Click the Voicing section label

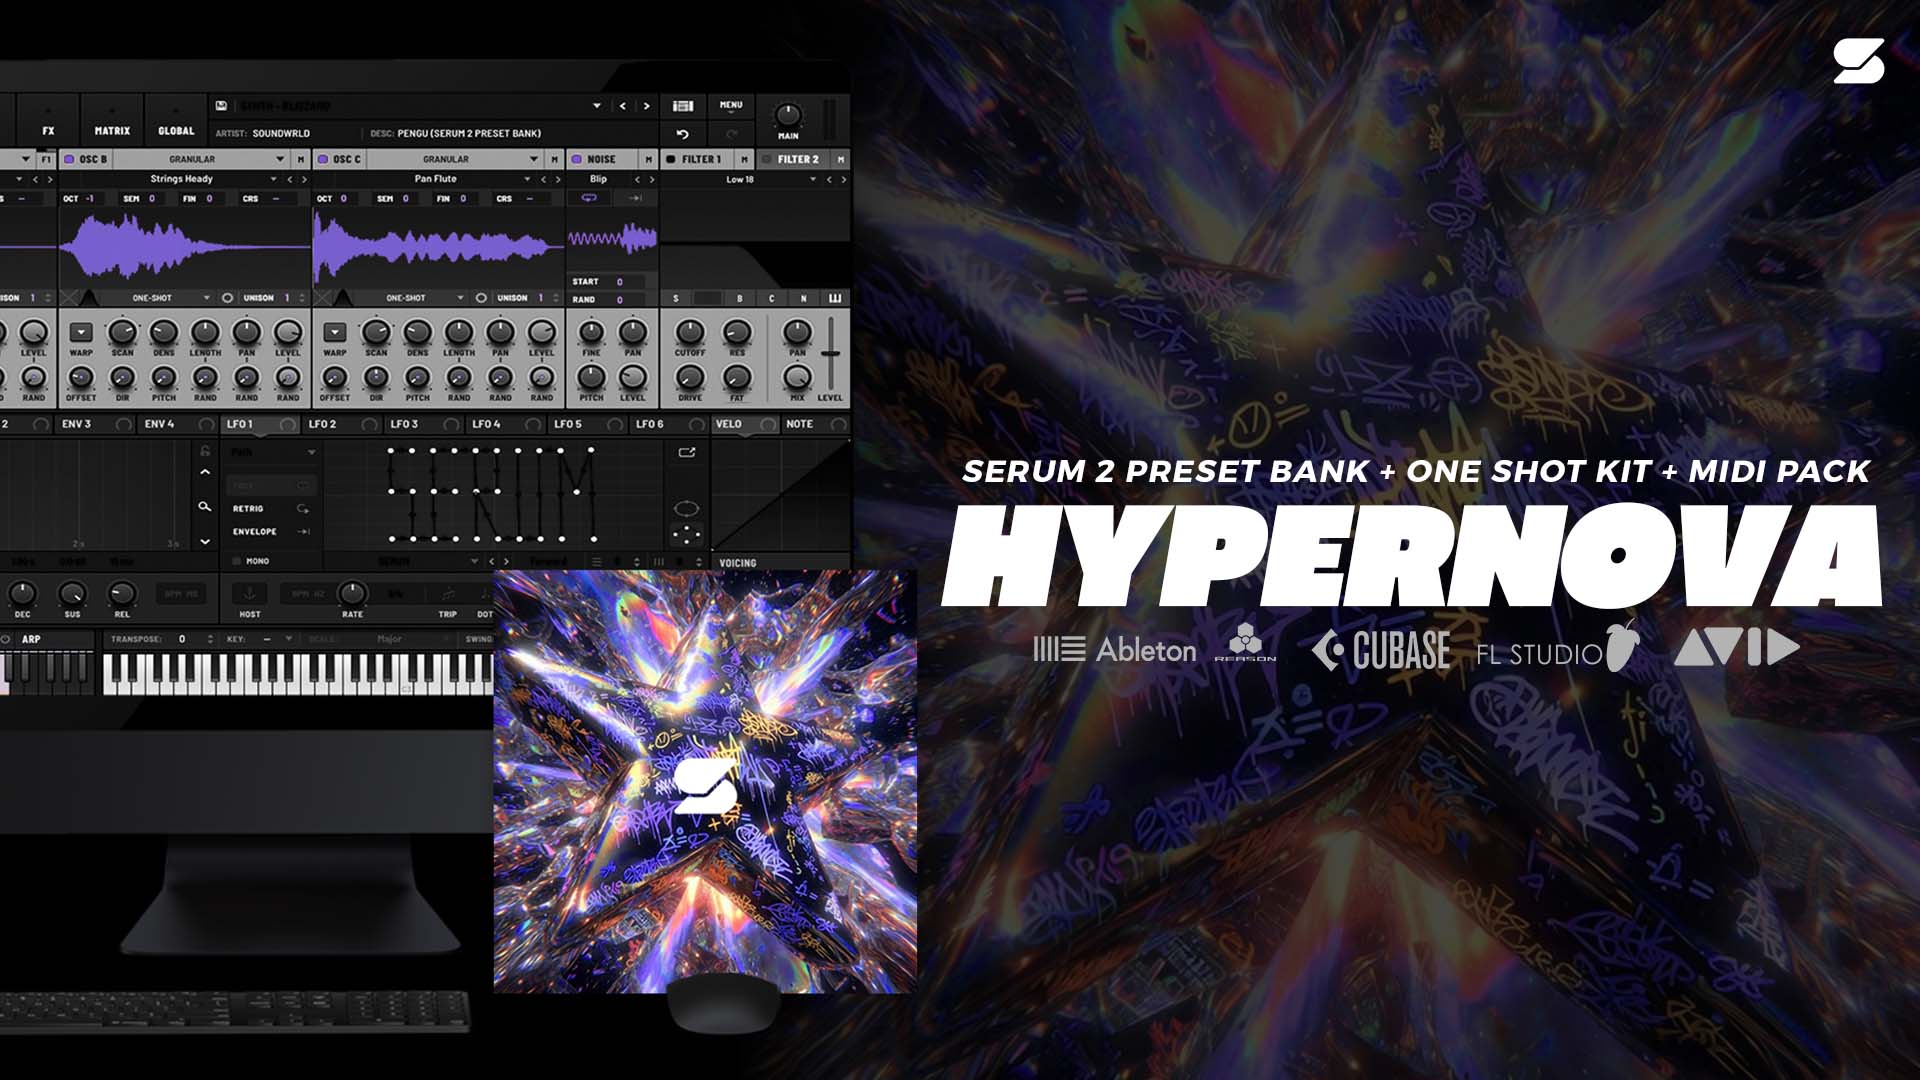point(738,563)
